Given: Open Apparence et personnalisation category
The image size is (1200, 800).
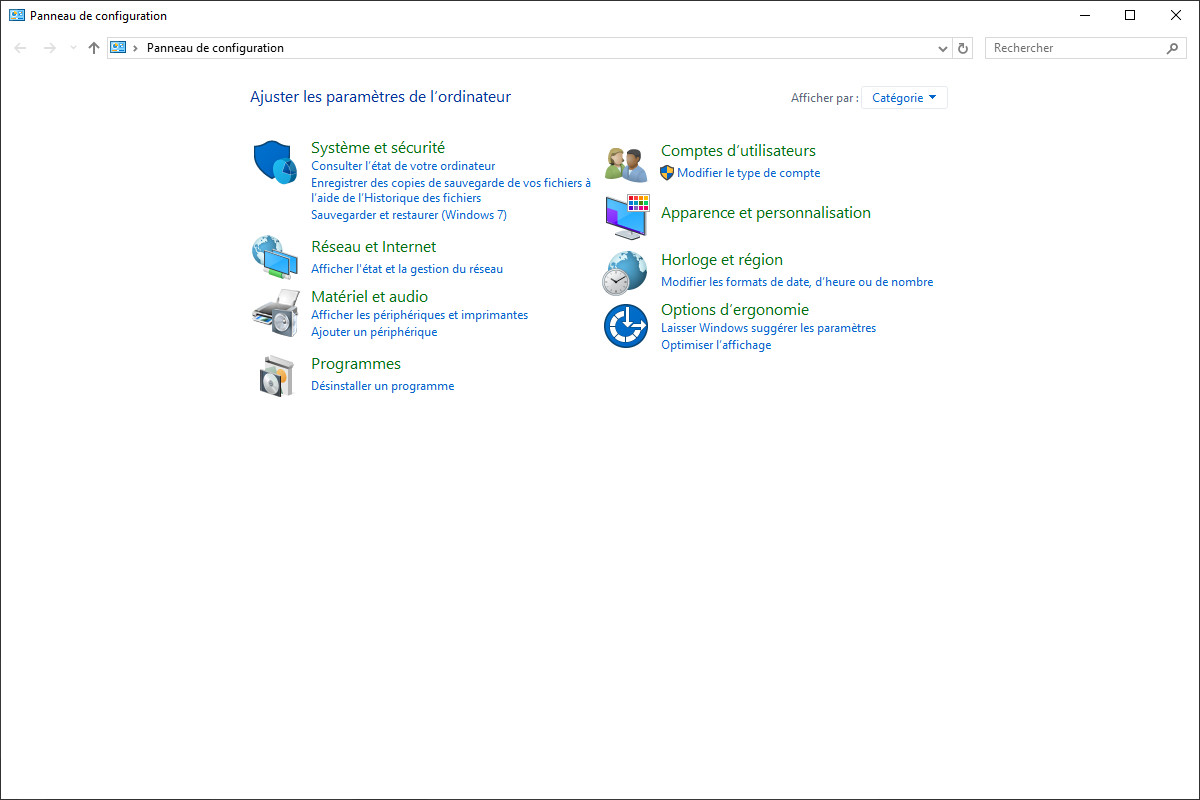Looking at the screenshot, I should coord(766,213).
